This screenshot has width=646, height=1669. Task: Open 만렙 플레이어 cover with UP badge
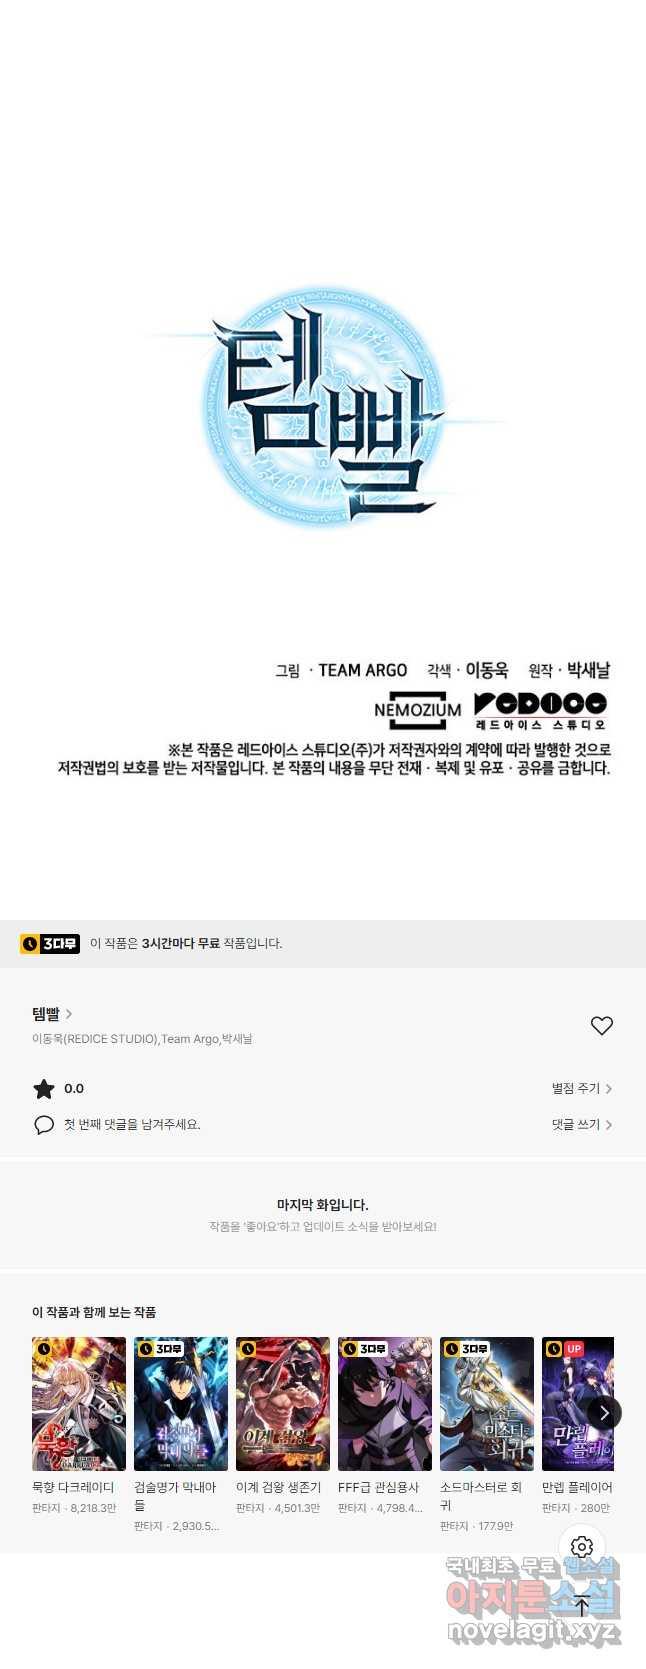tap(578, 1404)
